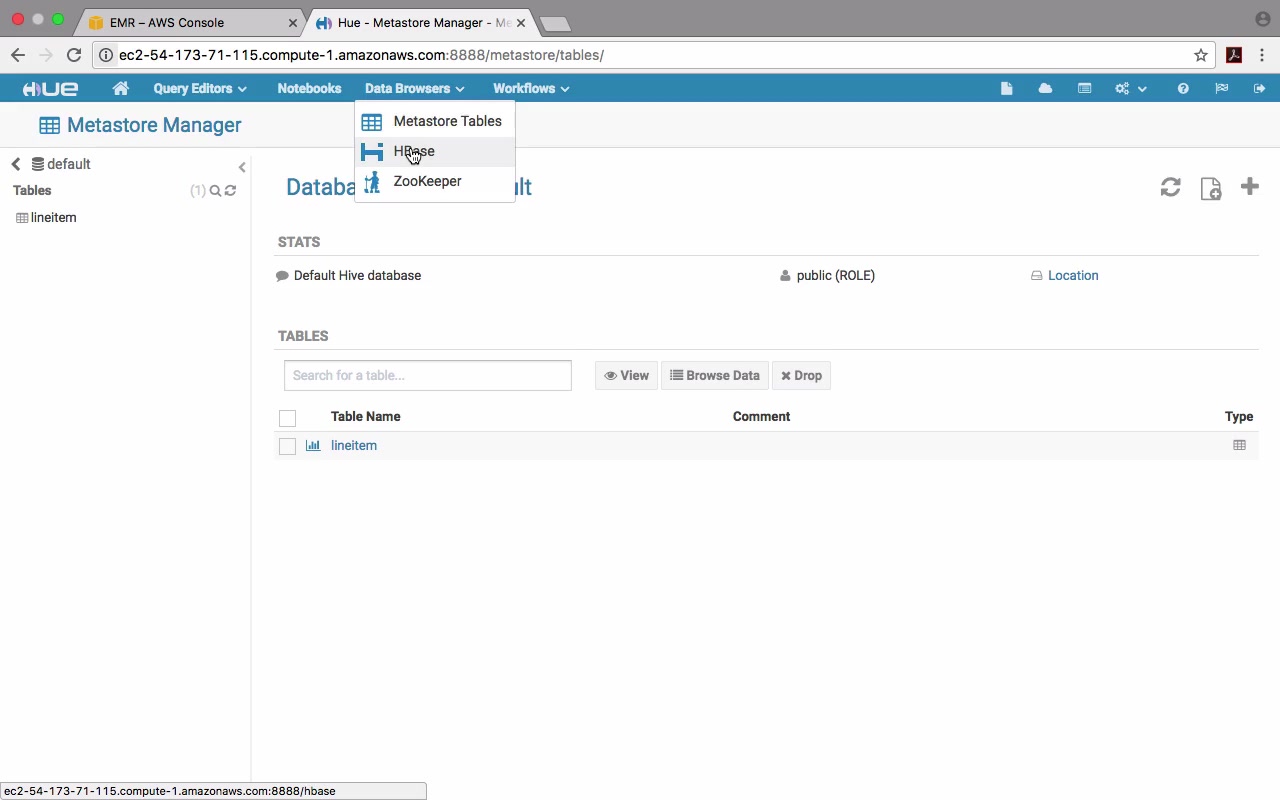The image size is (1280, 800).
Task: Go back from the default database arrow
Action: click(16, 164)
